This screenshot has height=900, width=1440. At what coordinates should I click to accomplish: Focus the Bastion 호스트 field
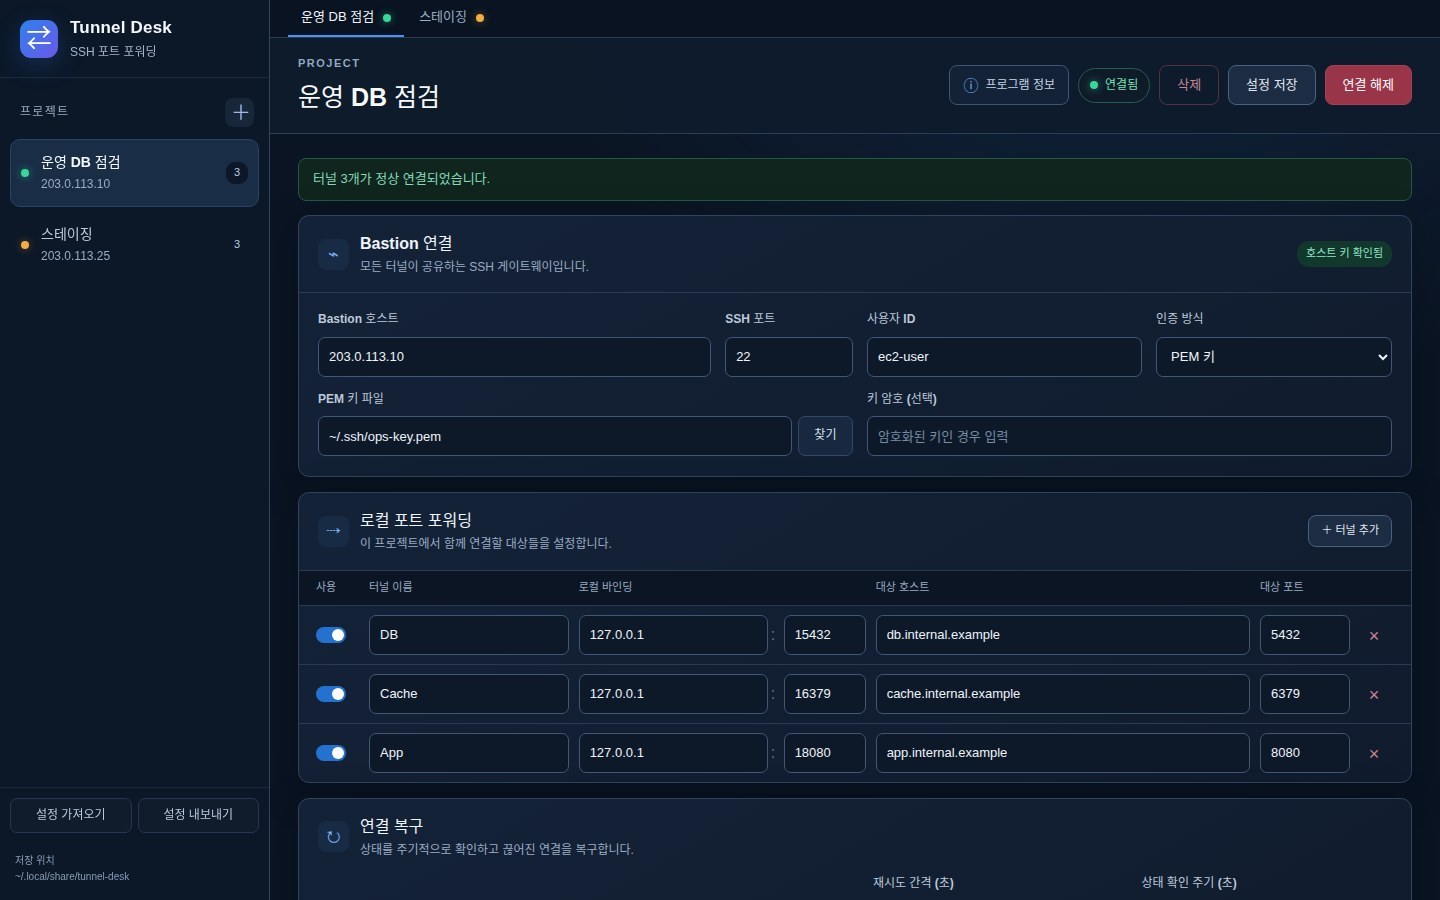(514, 357)
